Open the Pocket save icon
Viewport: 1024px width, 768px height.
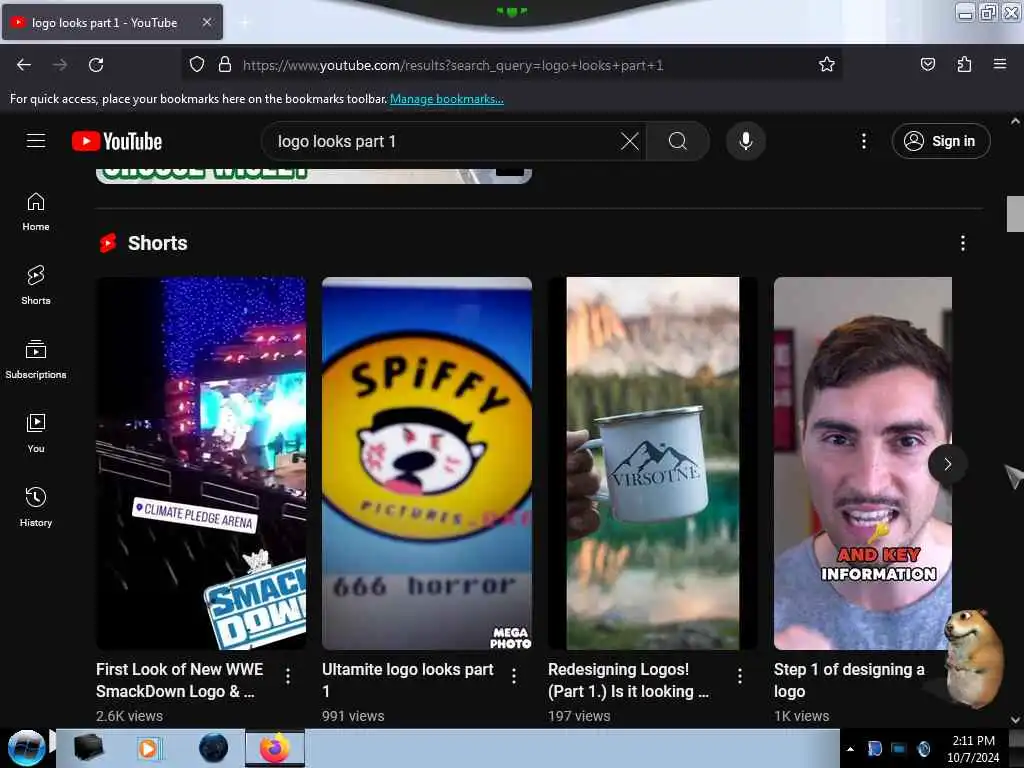927,65
